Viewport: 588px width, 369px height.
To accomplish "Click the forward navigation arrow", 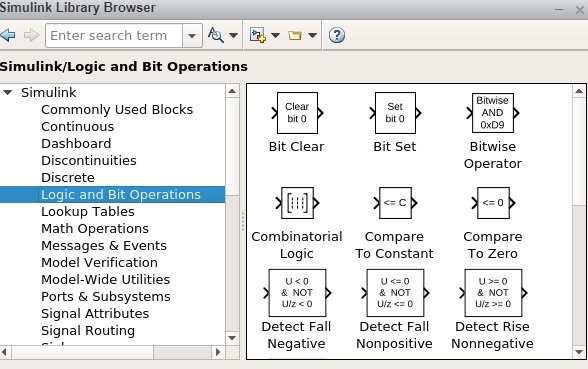I will click(31, 35).
